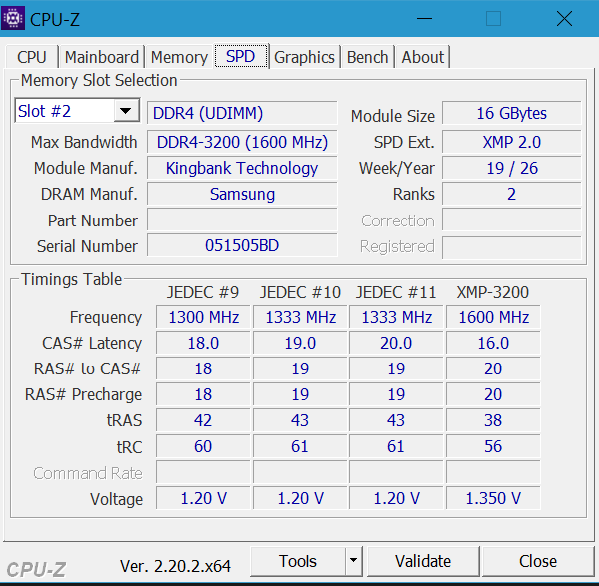Click the Validate button
The height and width of the screenshot is (586, 599).
[423, 561]
